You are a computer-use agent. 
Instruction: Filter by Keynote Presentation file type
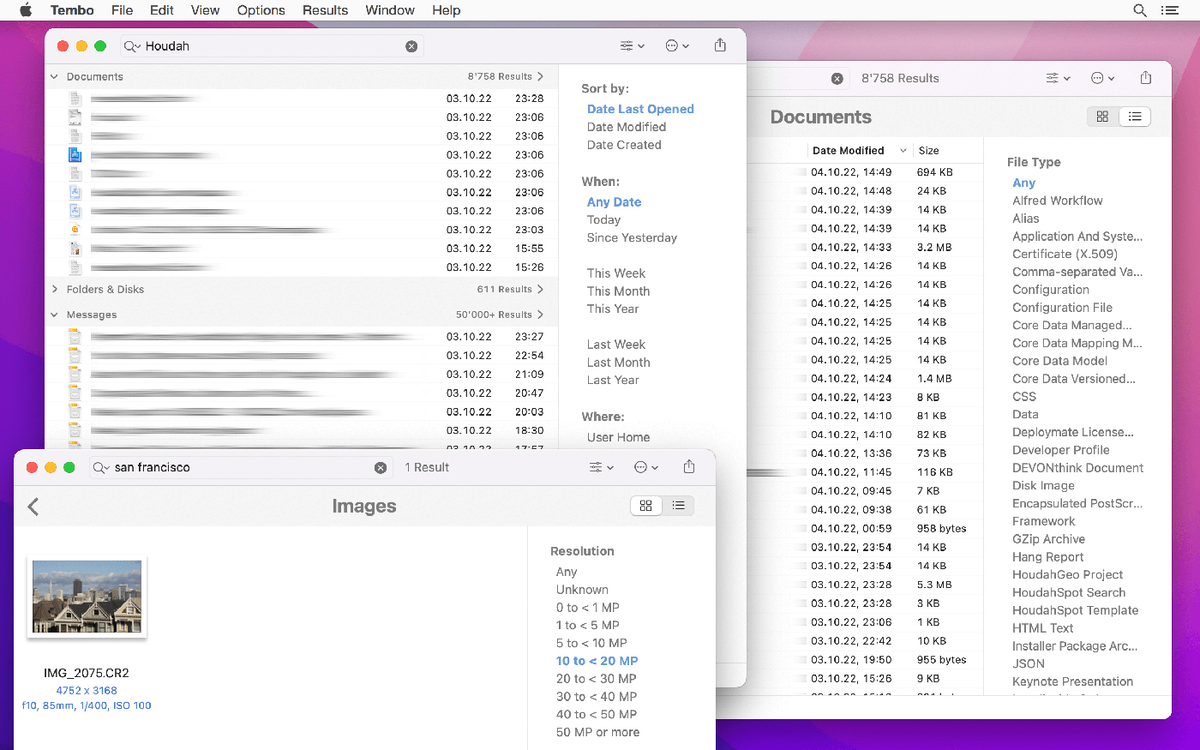click(1072, 682)
